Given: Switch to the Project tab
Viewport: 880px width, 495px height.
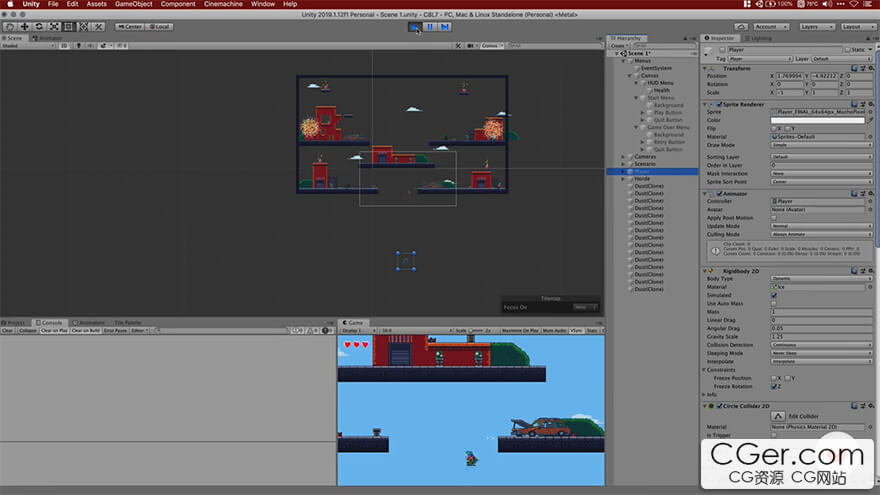Looking at the screenshot, I should coord(13,323).
